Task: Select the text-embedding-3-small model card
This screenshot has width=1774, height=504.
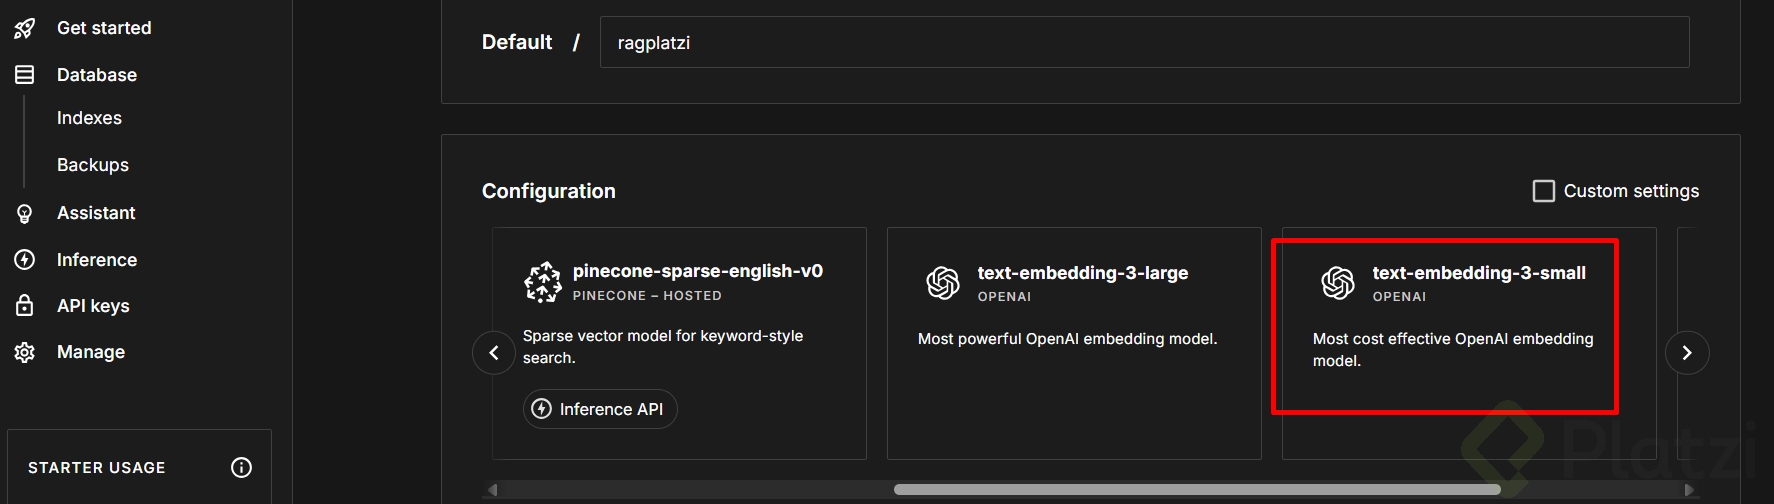Action: 1445,327
